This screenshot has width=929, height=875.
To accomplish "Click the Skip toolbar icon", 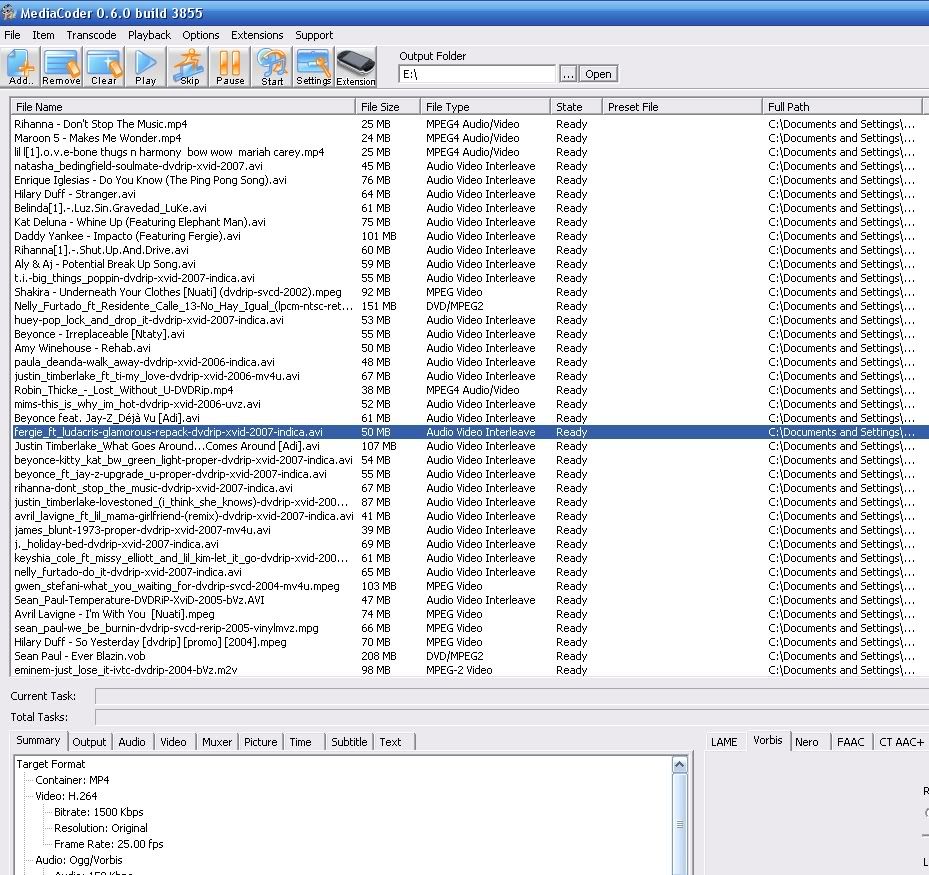I will coord(188,67).
